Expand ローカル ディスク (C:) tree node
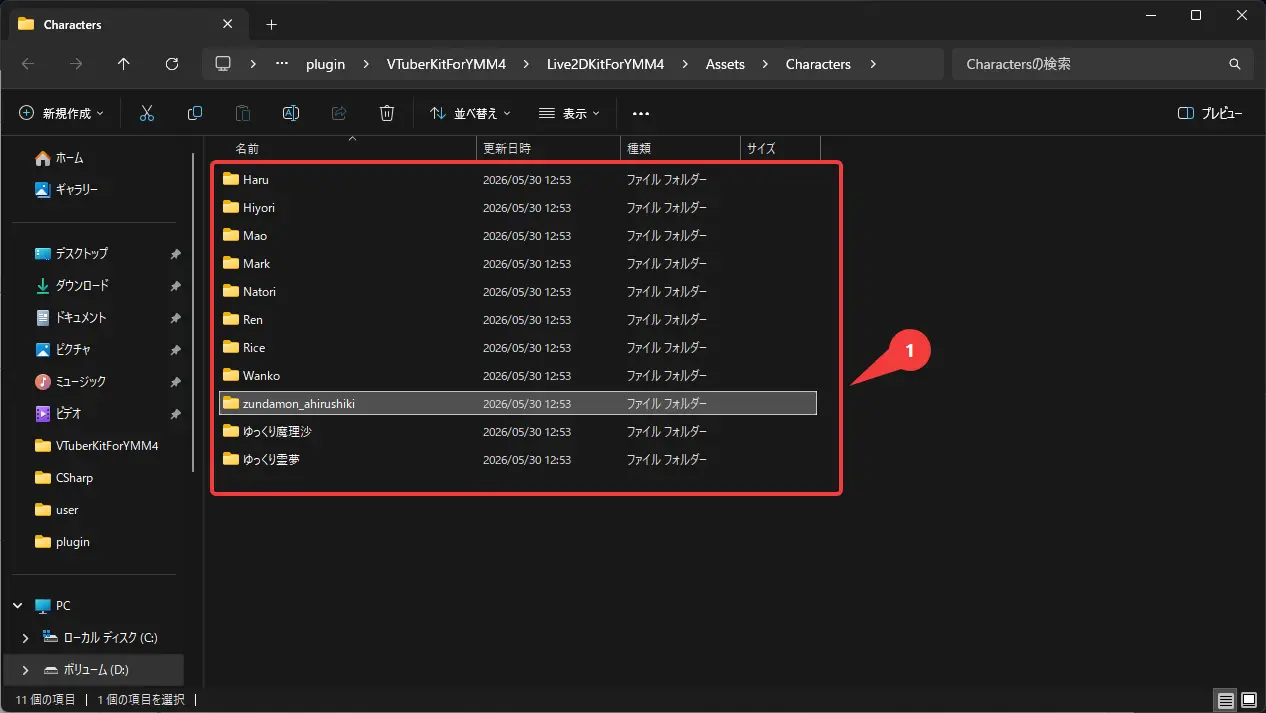Viewport: 1266px width, 713px height. click(x=26, y=637)
